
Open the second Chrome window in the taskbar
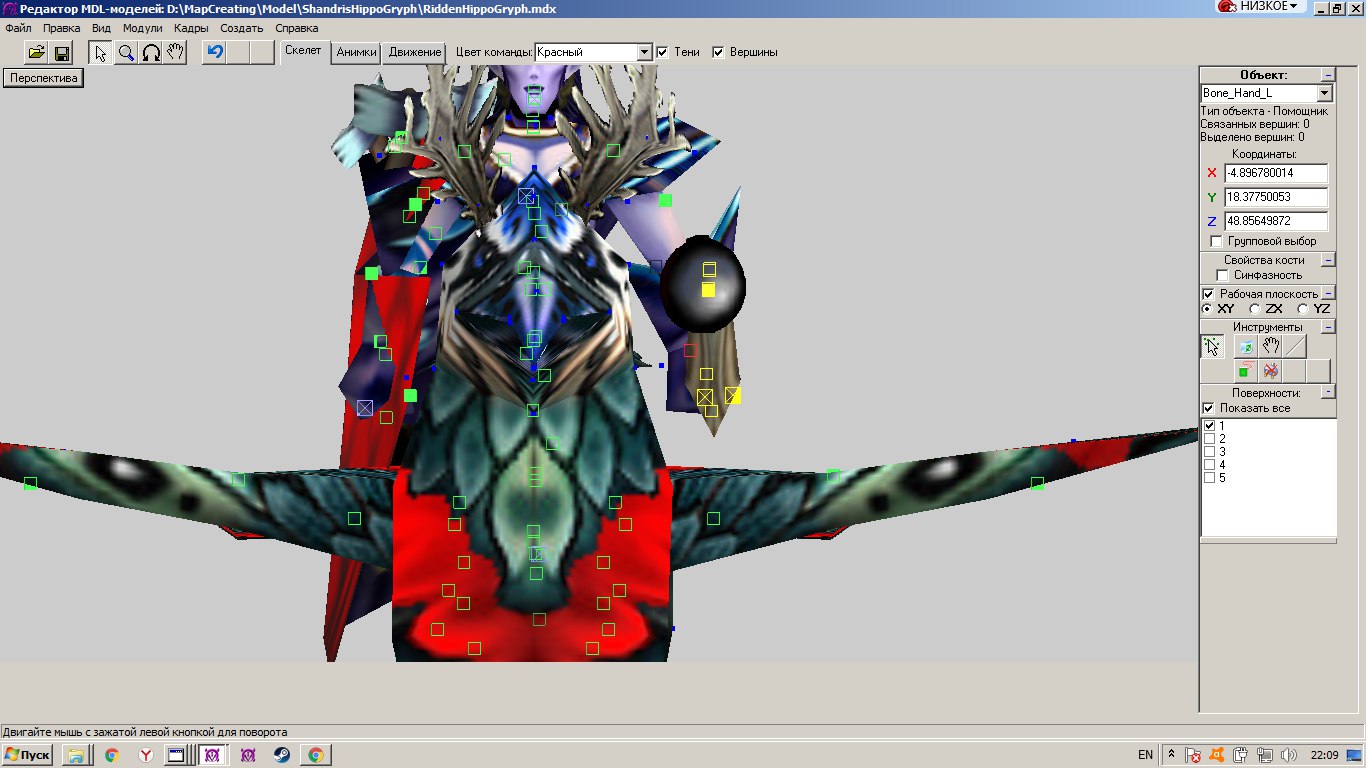tap(316, 755)
